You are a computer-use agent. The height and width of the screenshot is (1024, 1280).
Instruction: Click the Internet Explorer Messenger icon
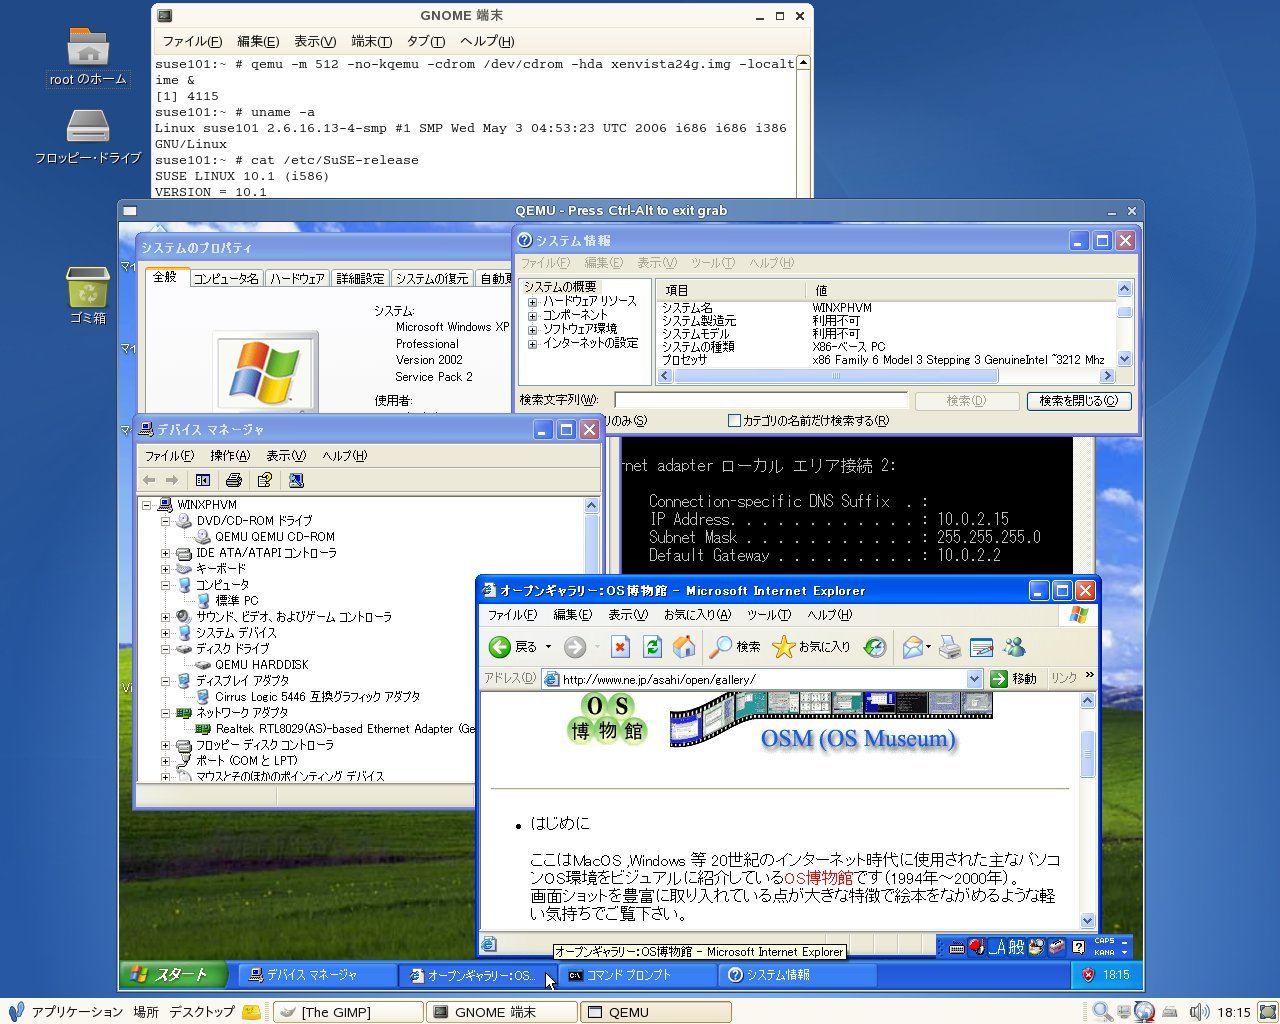click(1015, 647)
